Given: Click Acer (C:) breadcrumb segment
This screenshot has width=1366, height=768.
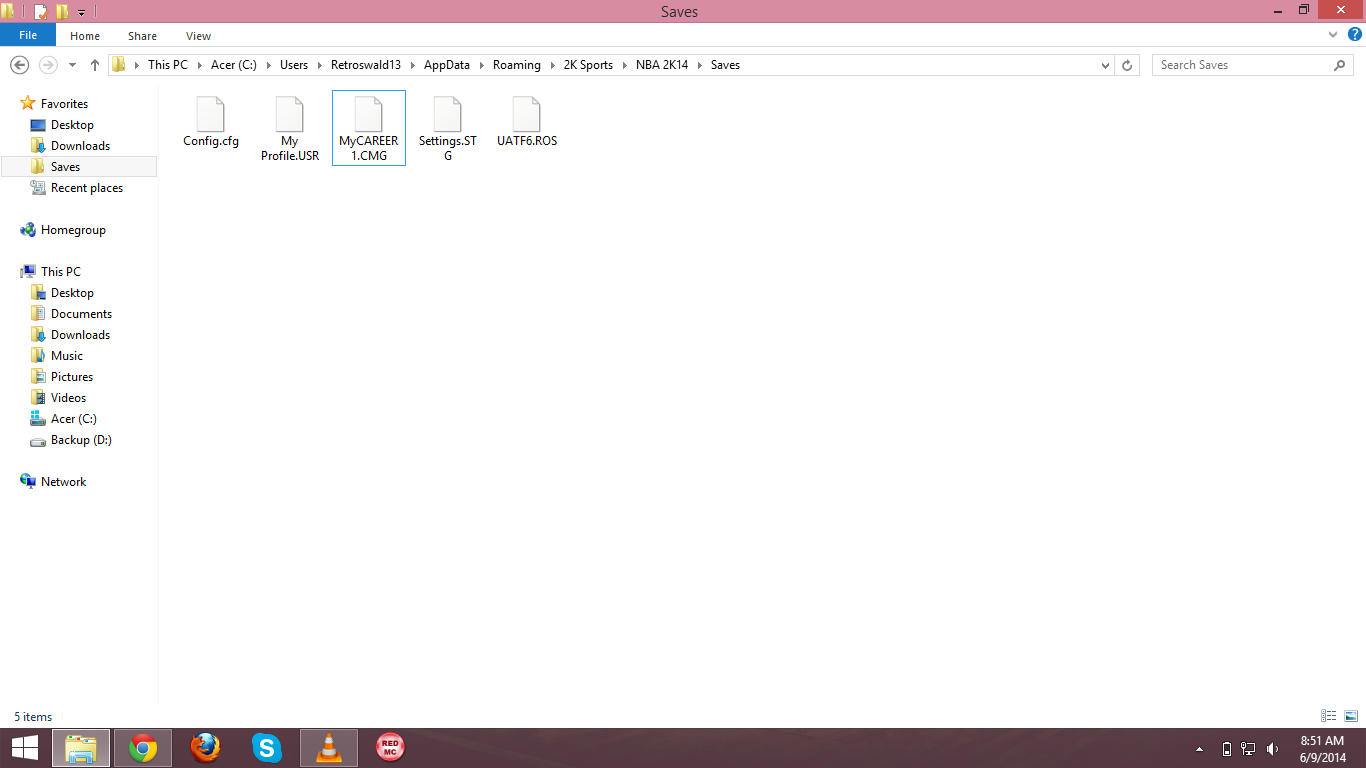Looking at the screenshot, I should coord(233,65).
